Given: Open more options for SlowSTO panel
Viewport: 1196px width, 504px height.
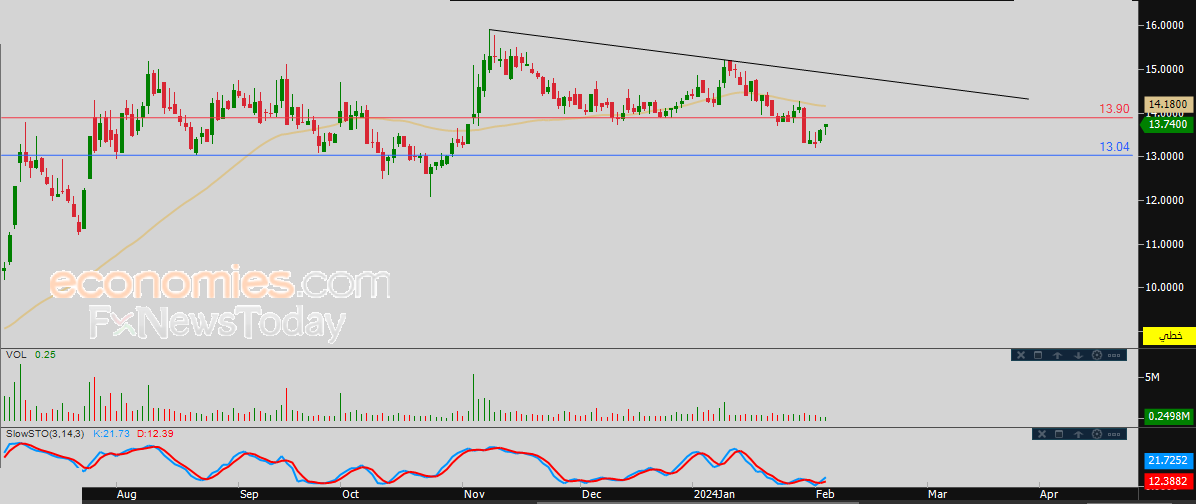Looking at the screenshot, I should pyautogui.click(x=1115, y=434).
